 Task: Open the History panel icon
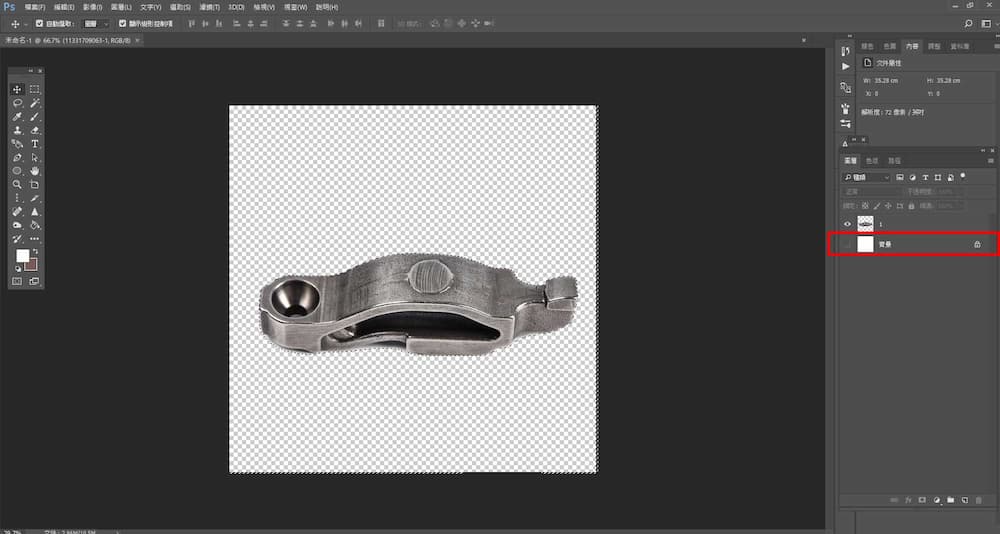(x=846, y=50)
